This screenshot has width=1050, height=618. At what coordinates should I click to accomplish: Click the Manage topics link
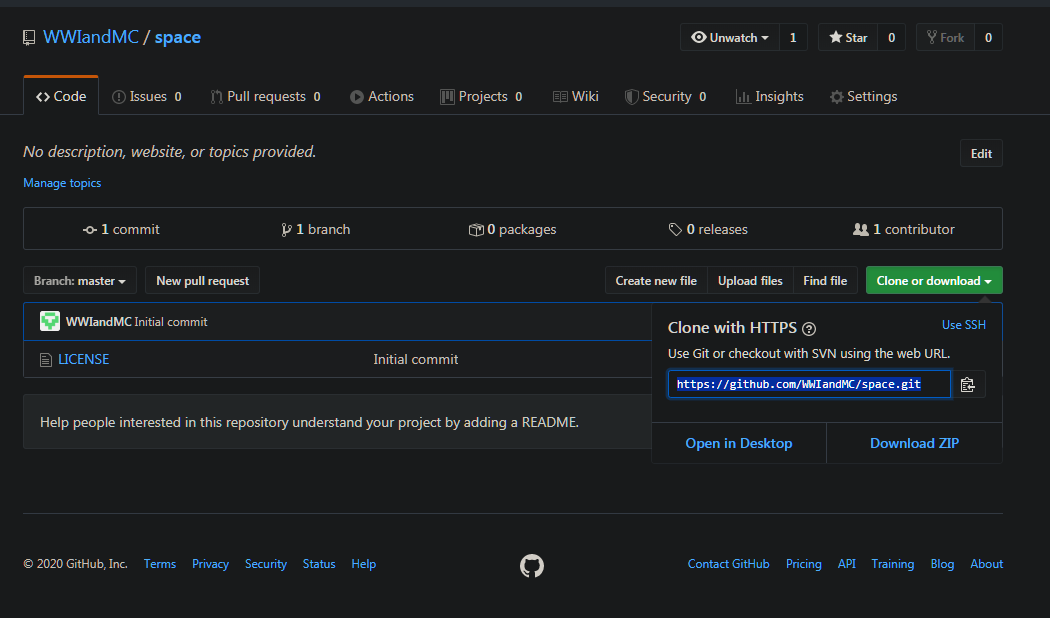tap(62, 183)
